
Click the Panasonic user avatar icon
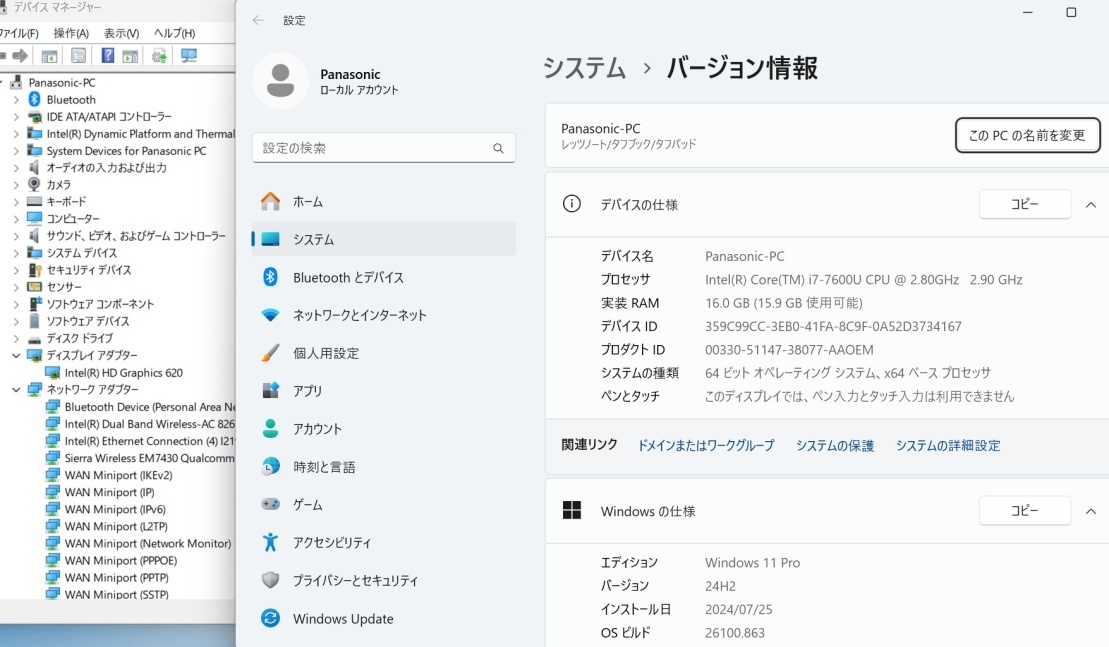coord(280,81)
